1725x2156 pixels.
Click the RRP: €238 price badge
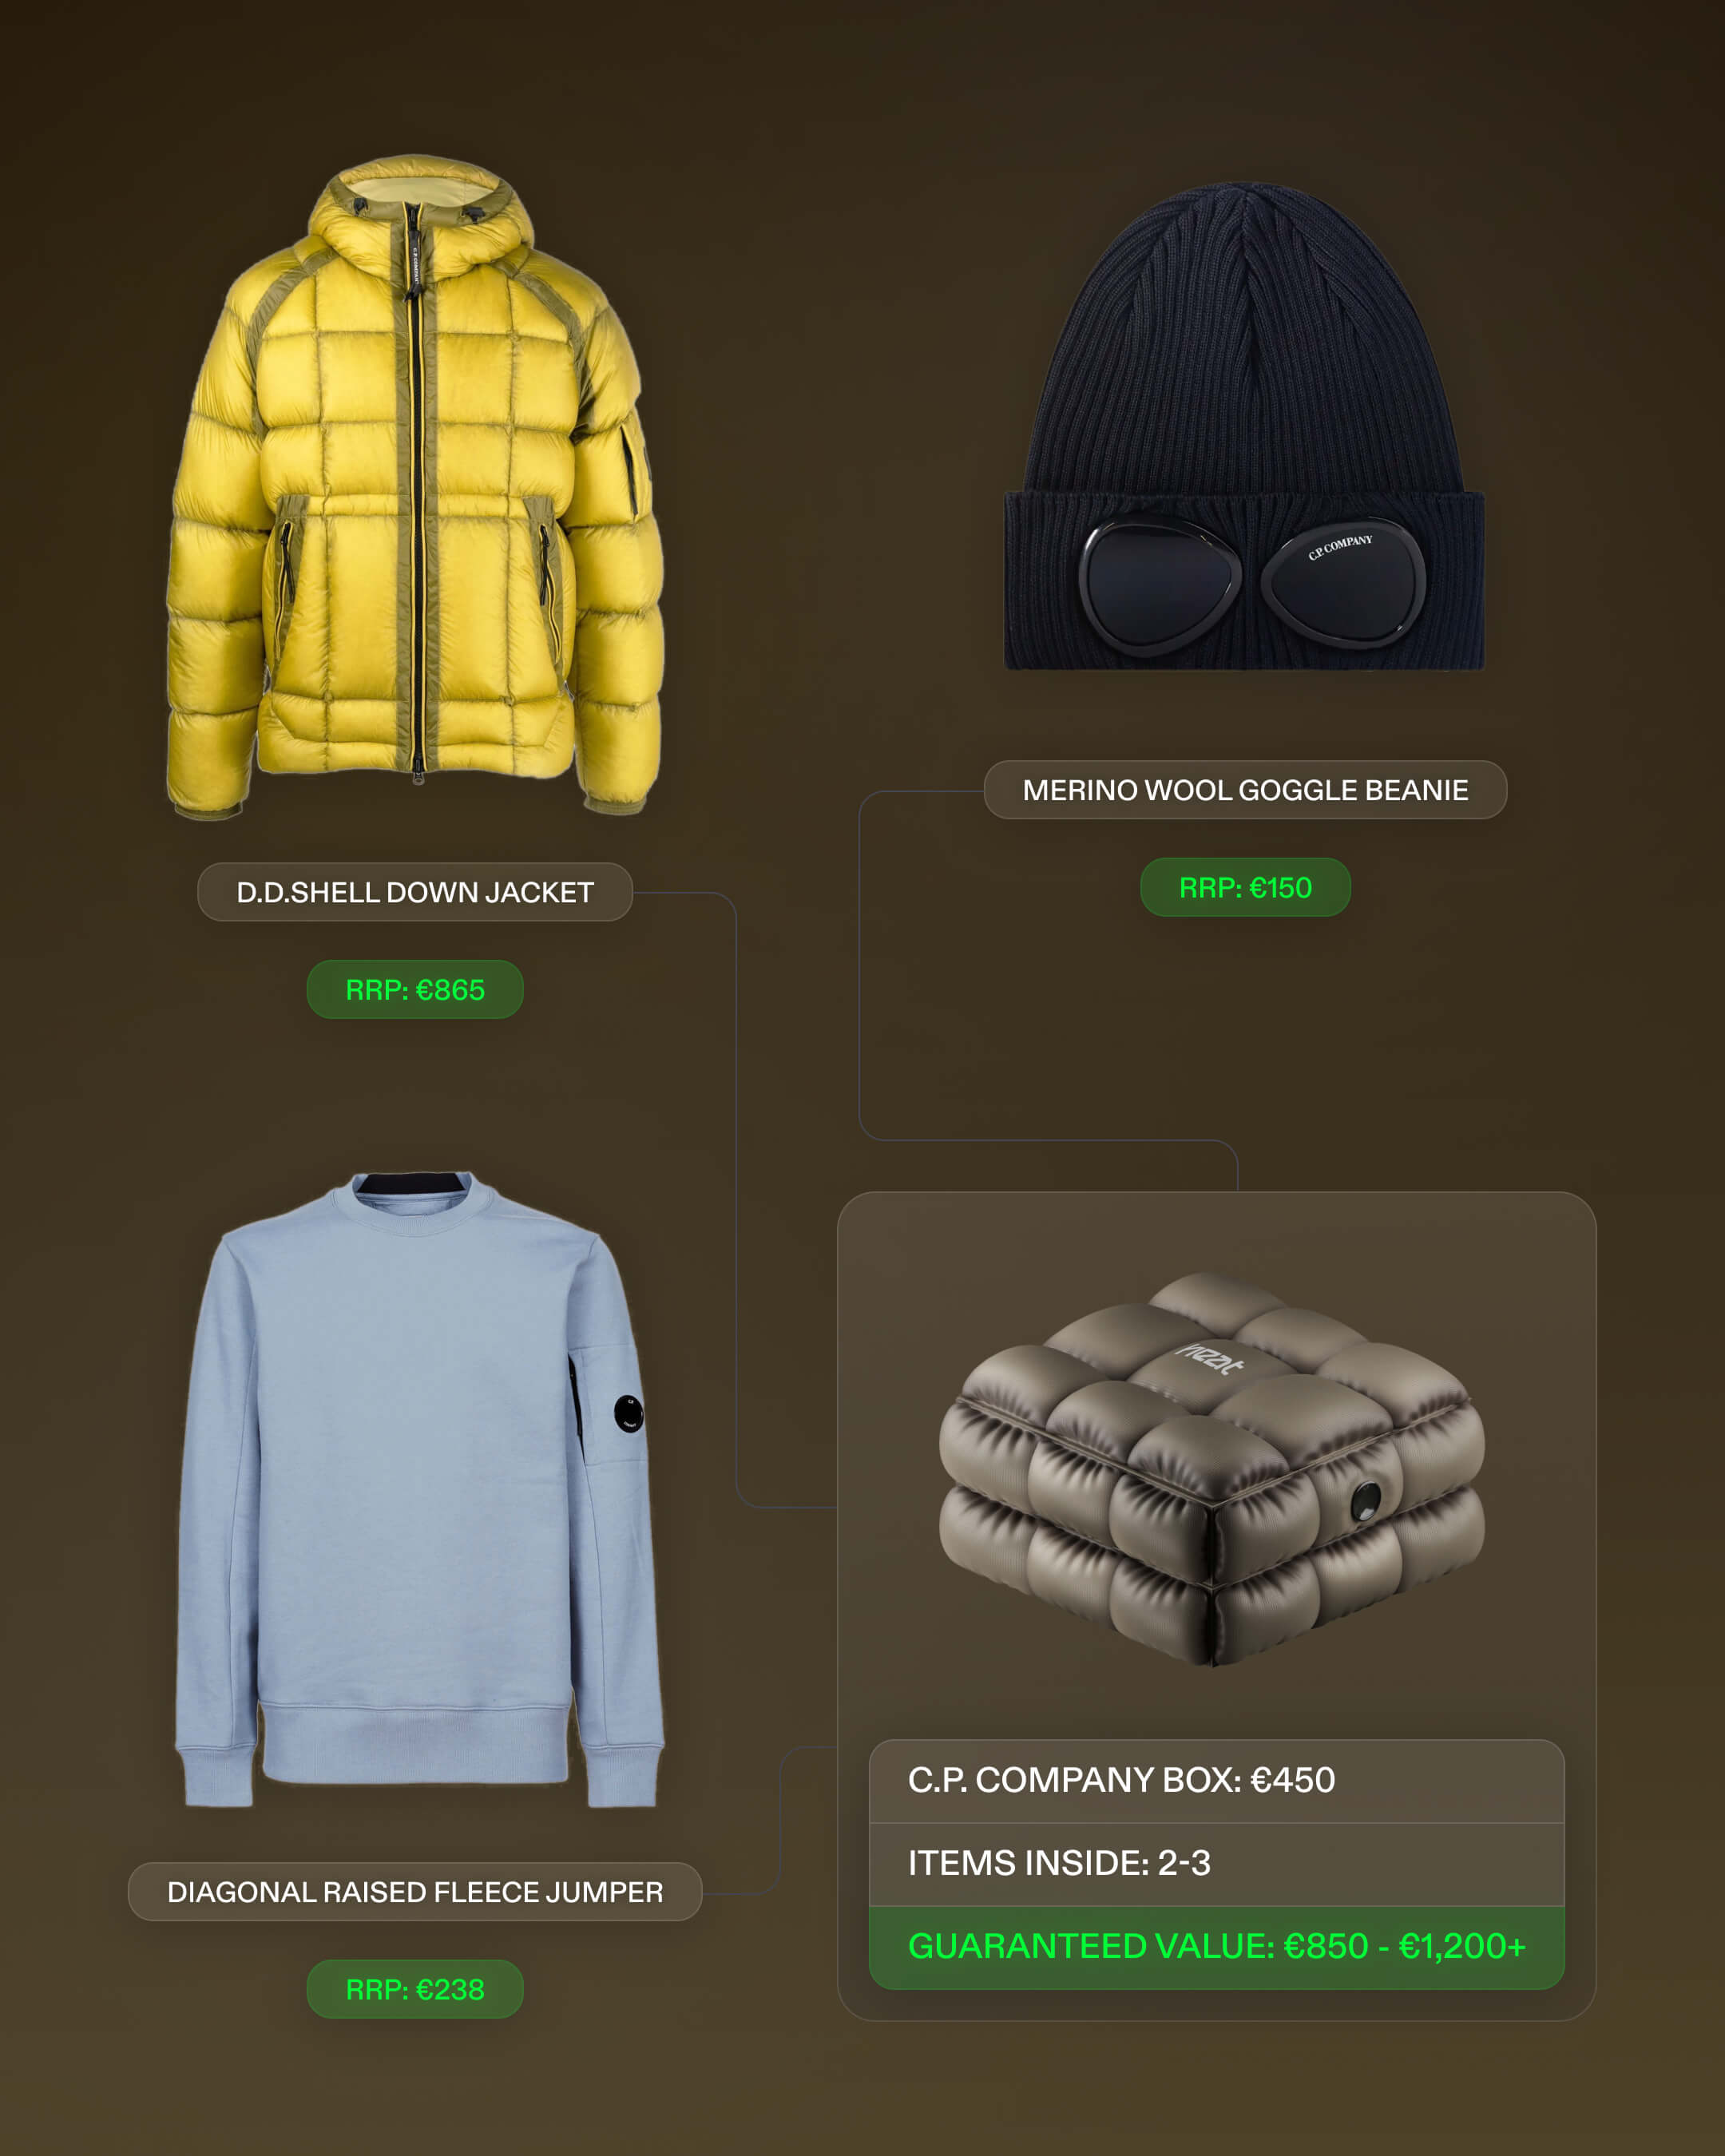point(415,1990)
